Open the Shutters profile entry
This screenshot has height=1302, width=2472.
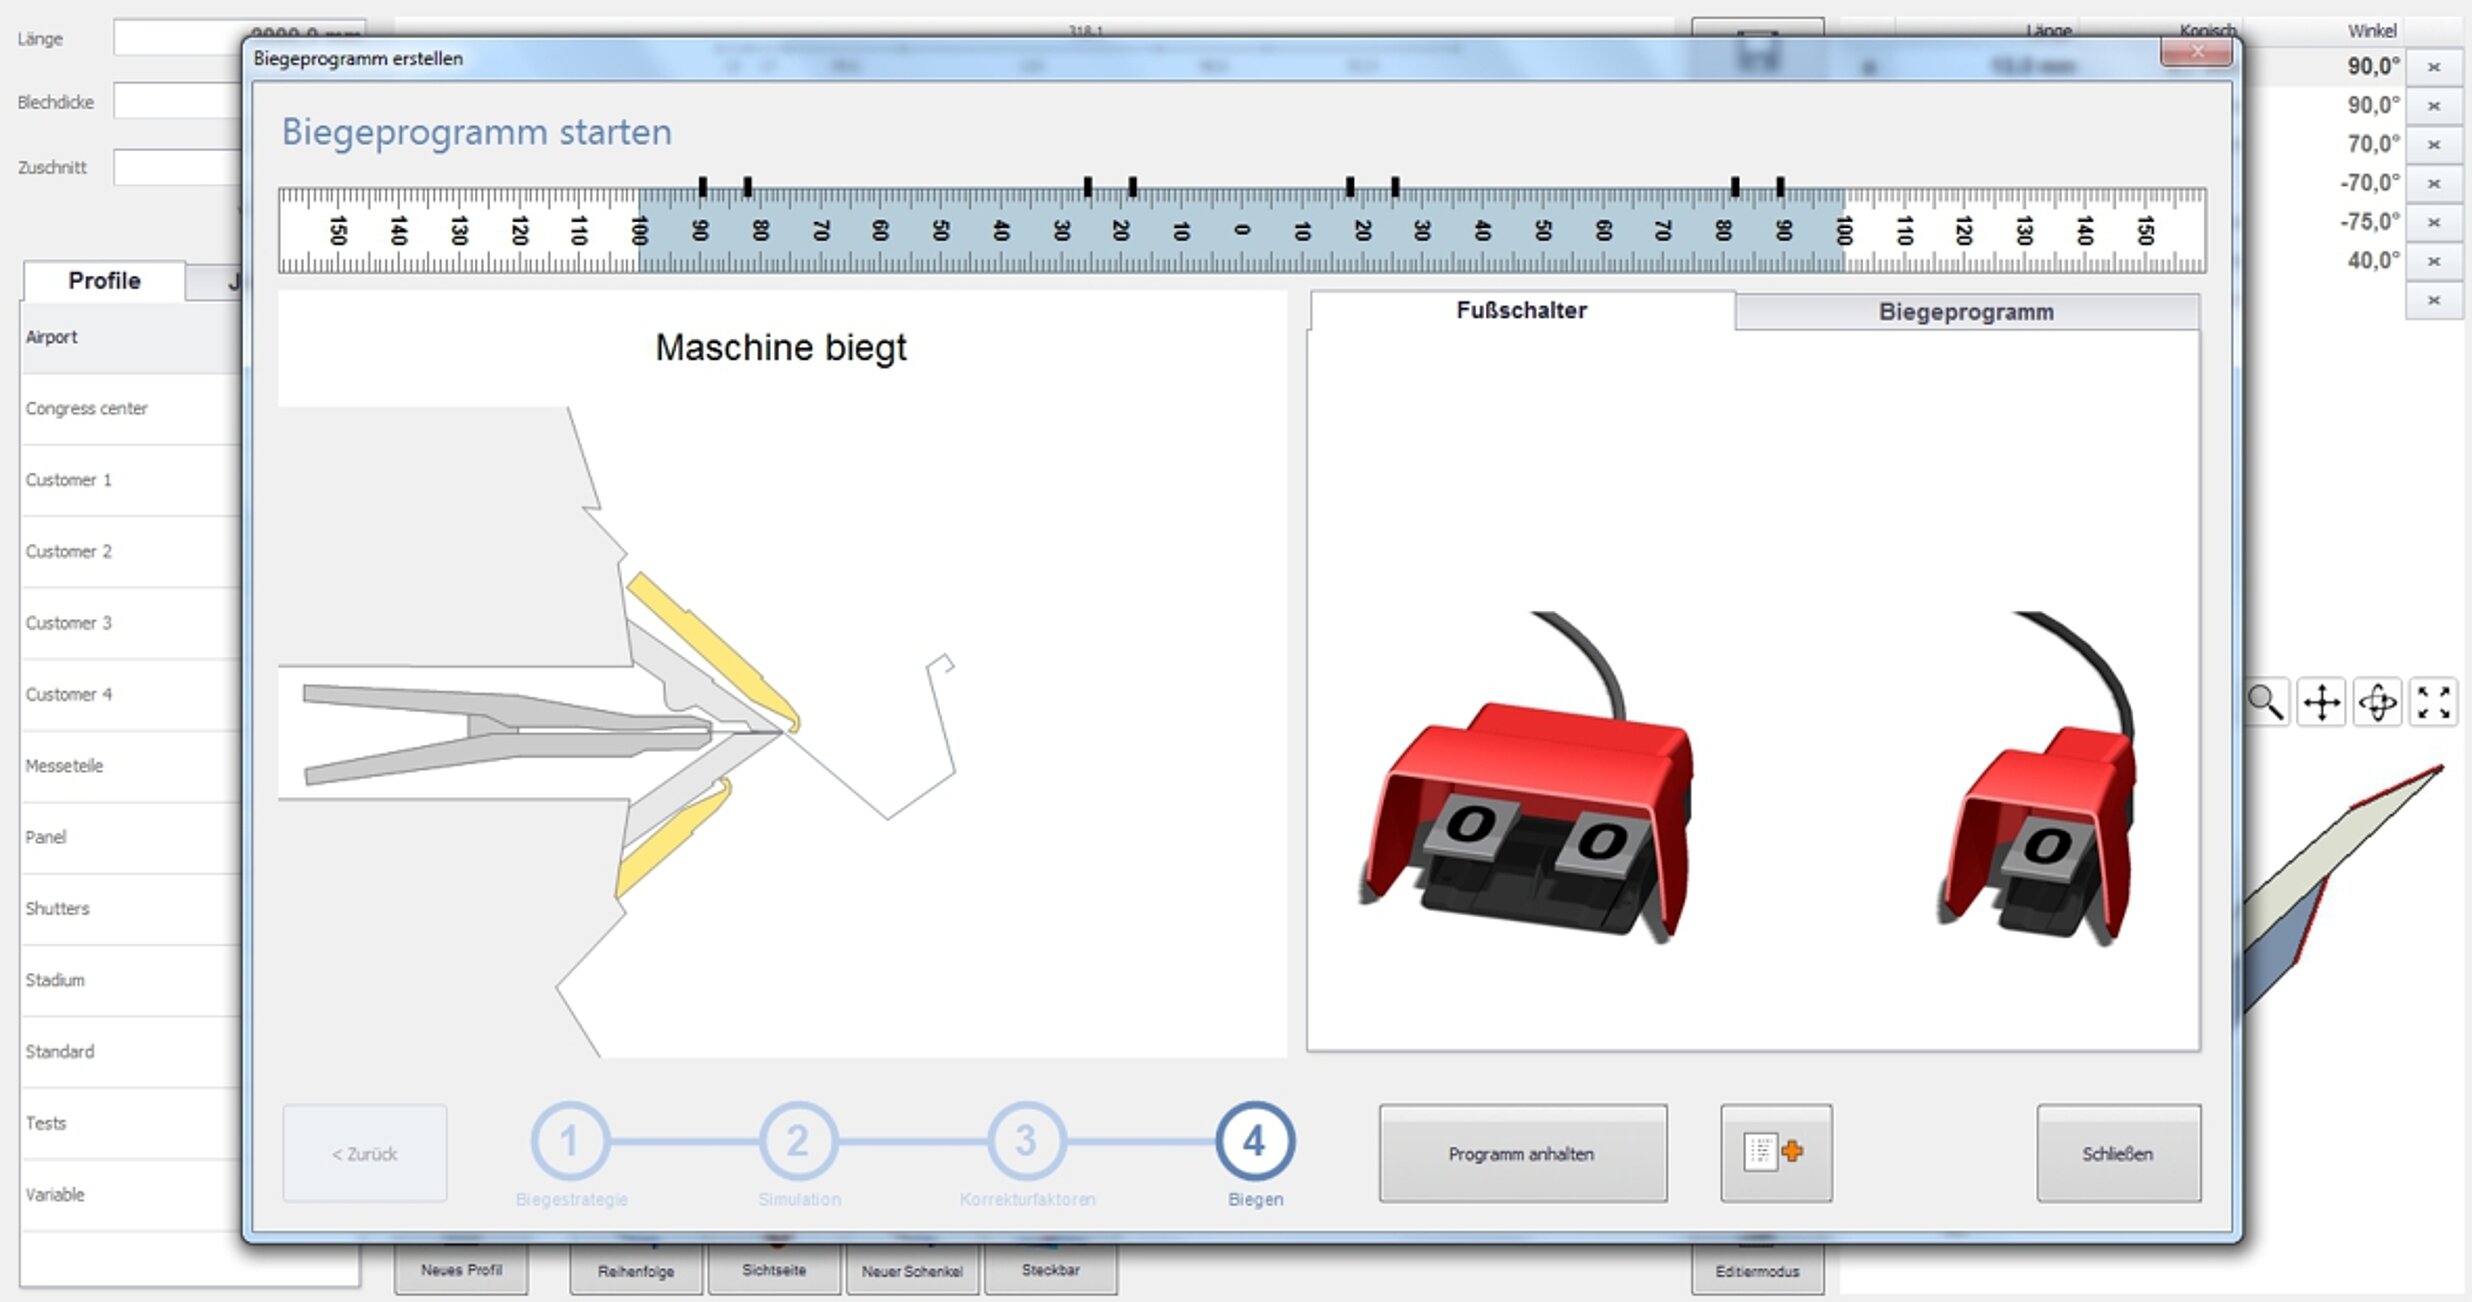click(58, 908)
